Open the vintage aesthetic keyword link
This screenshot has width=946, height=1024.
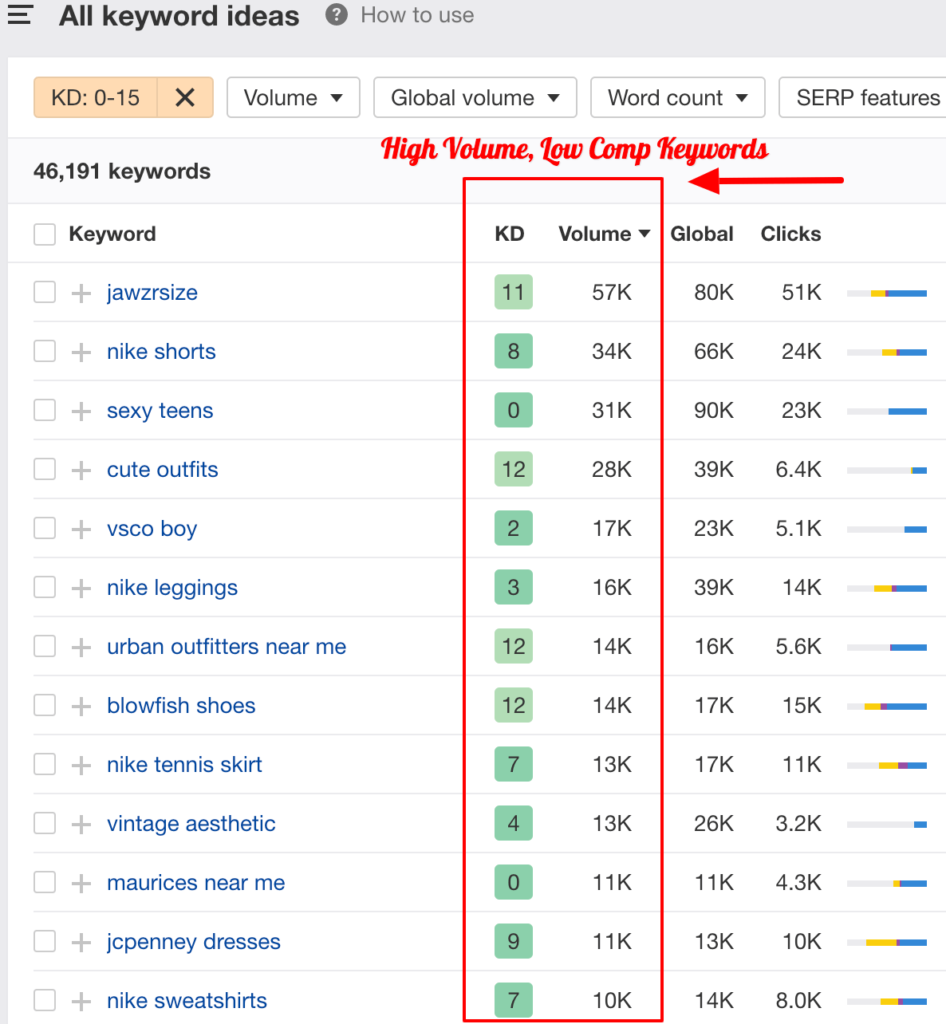click(191, 824)
